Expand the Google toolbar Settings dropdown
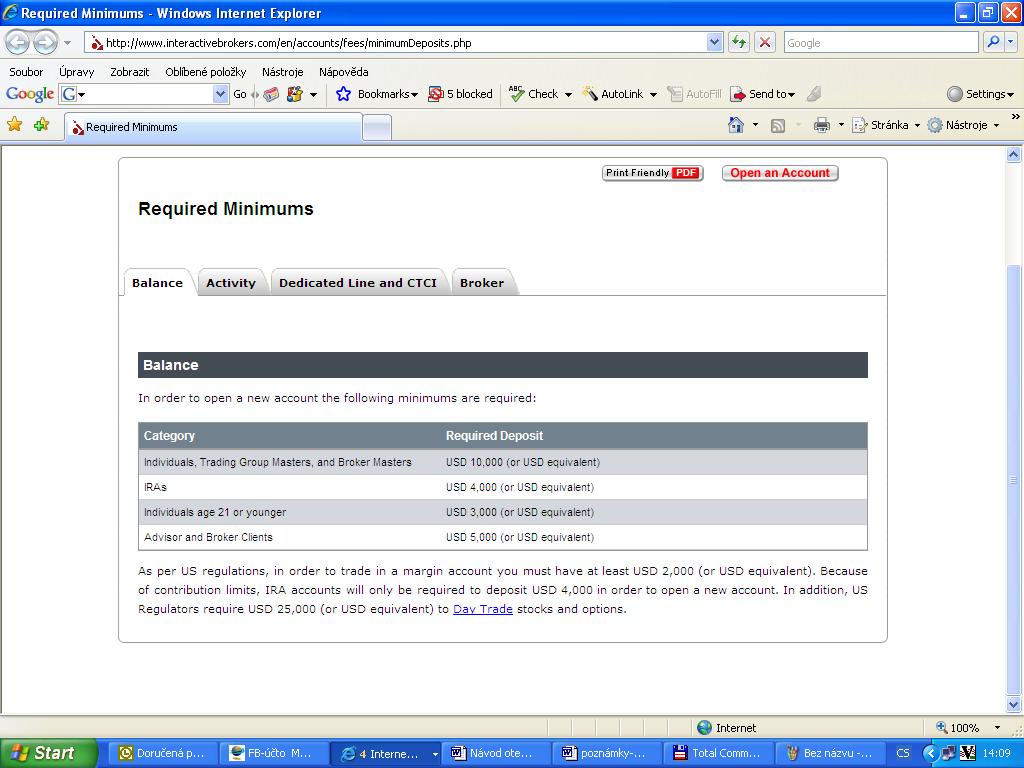 coord(981,94)
